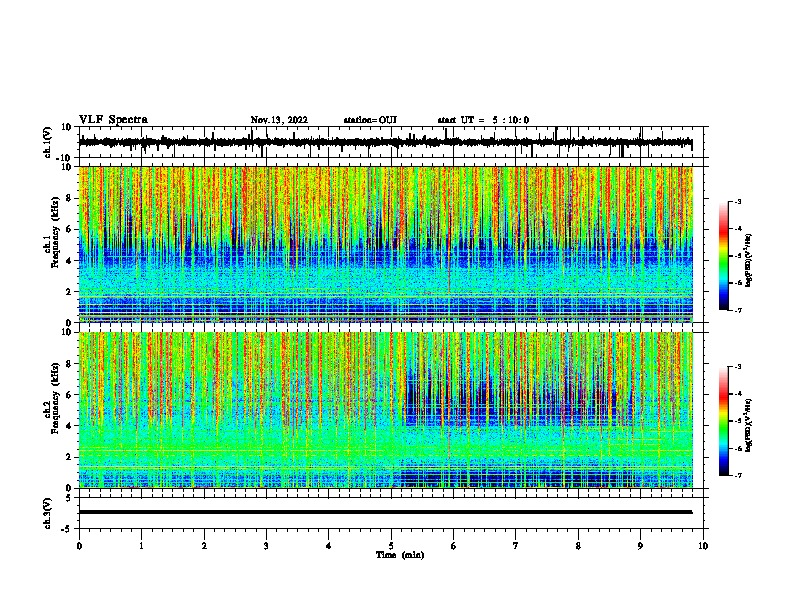Click the 8 kHz tick on ch.2 frequency axis

[69, 364]
